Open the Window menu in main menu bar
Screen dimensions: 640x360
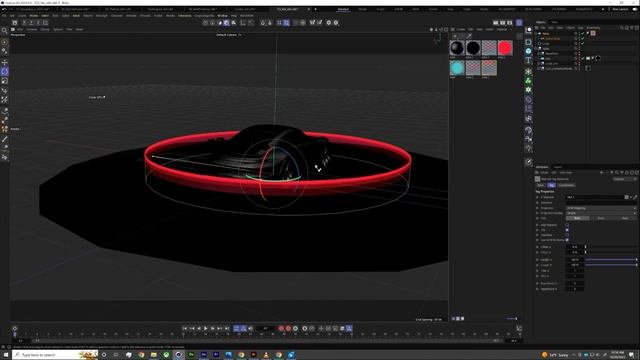222,16
